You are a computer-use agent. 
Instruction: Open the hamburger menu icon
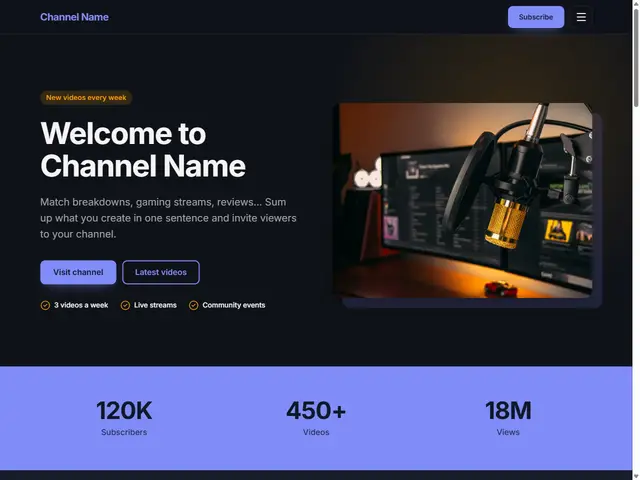(581, 17)
